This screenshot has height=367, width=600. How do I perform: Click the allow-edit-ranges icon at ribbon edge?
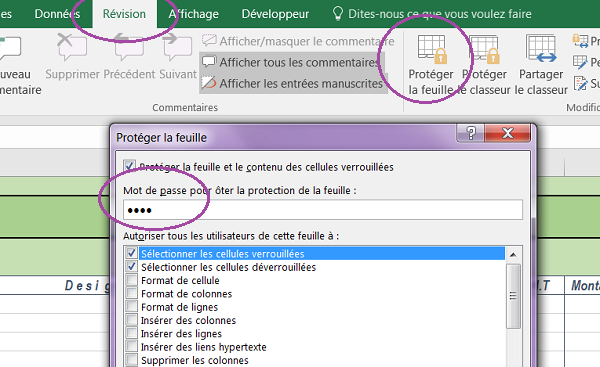580,62
